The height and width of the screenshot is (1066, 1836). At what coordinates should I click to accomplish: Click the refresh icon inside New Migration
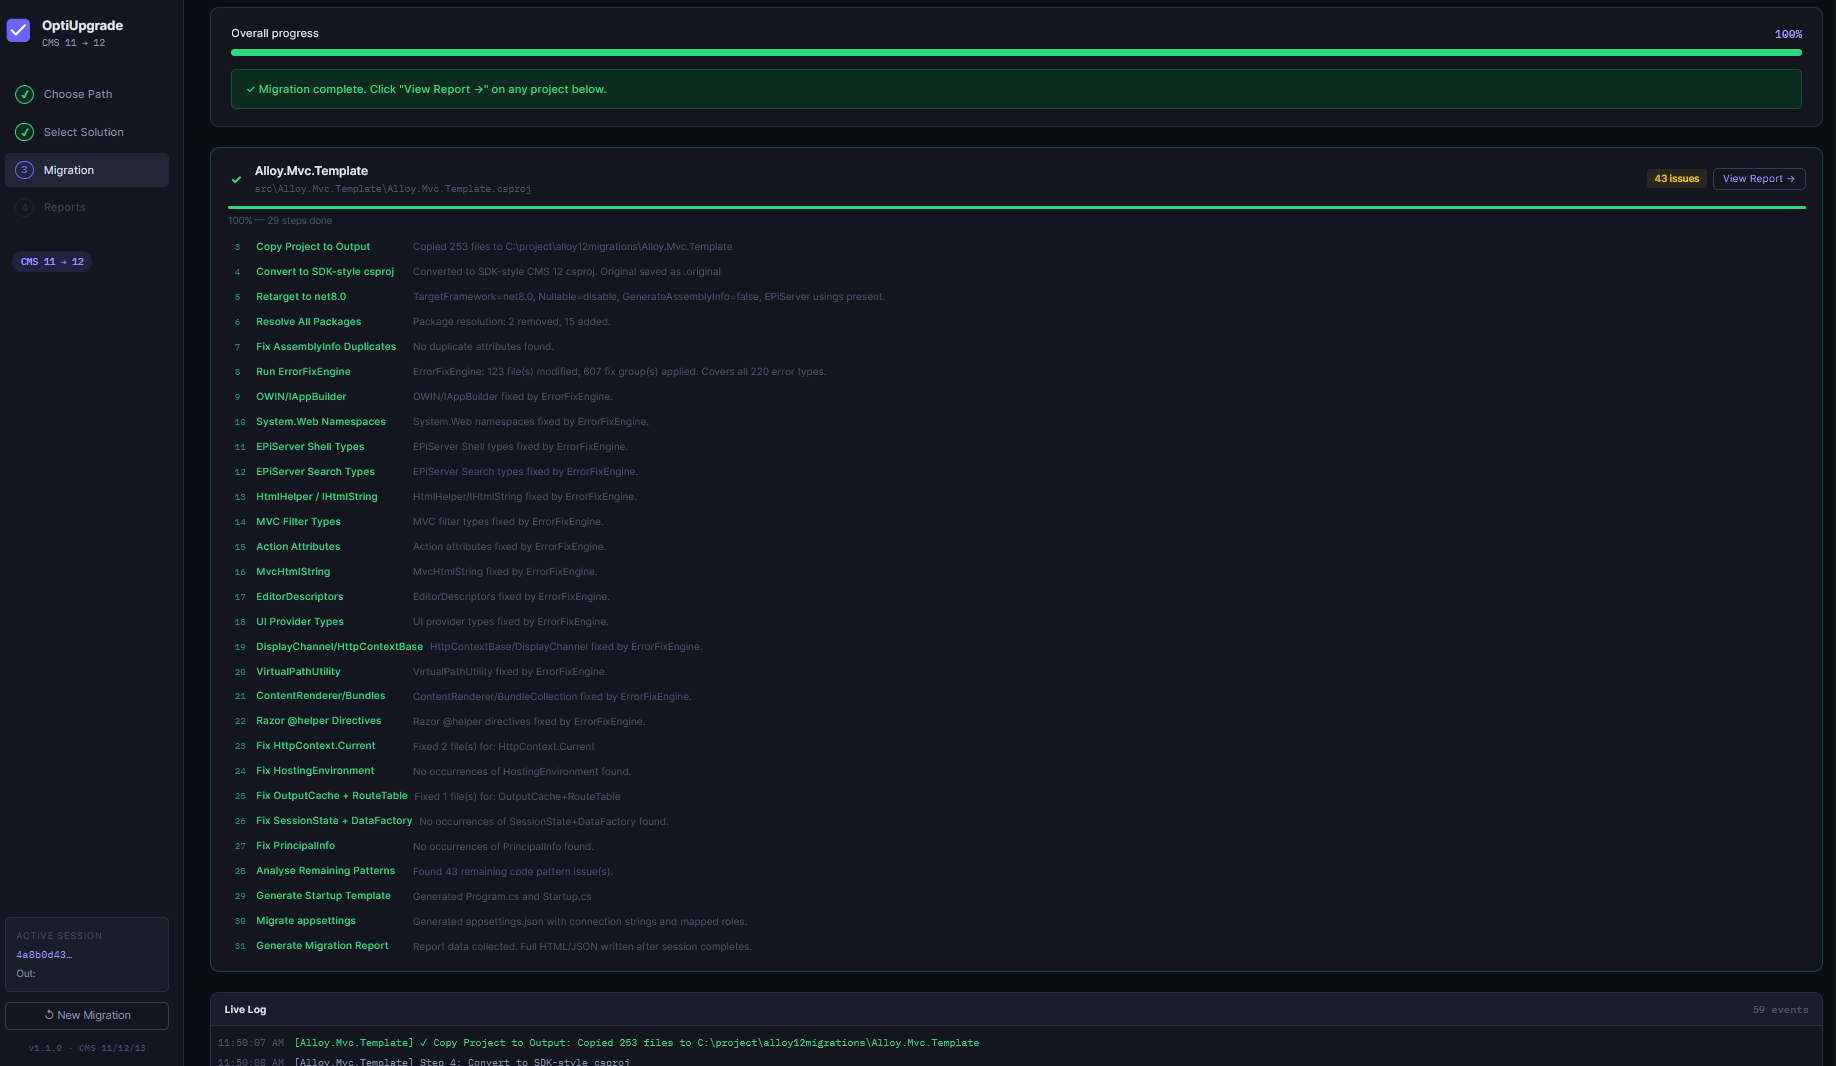(48, 1015)
